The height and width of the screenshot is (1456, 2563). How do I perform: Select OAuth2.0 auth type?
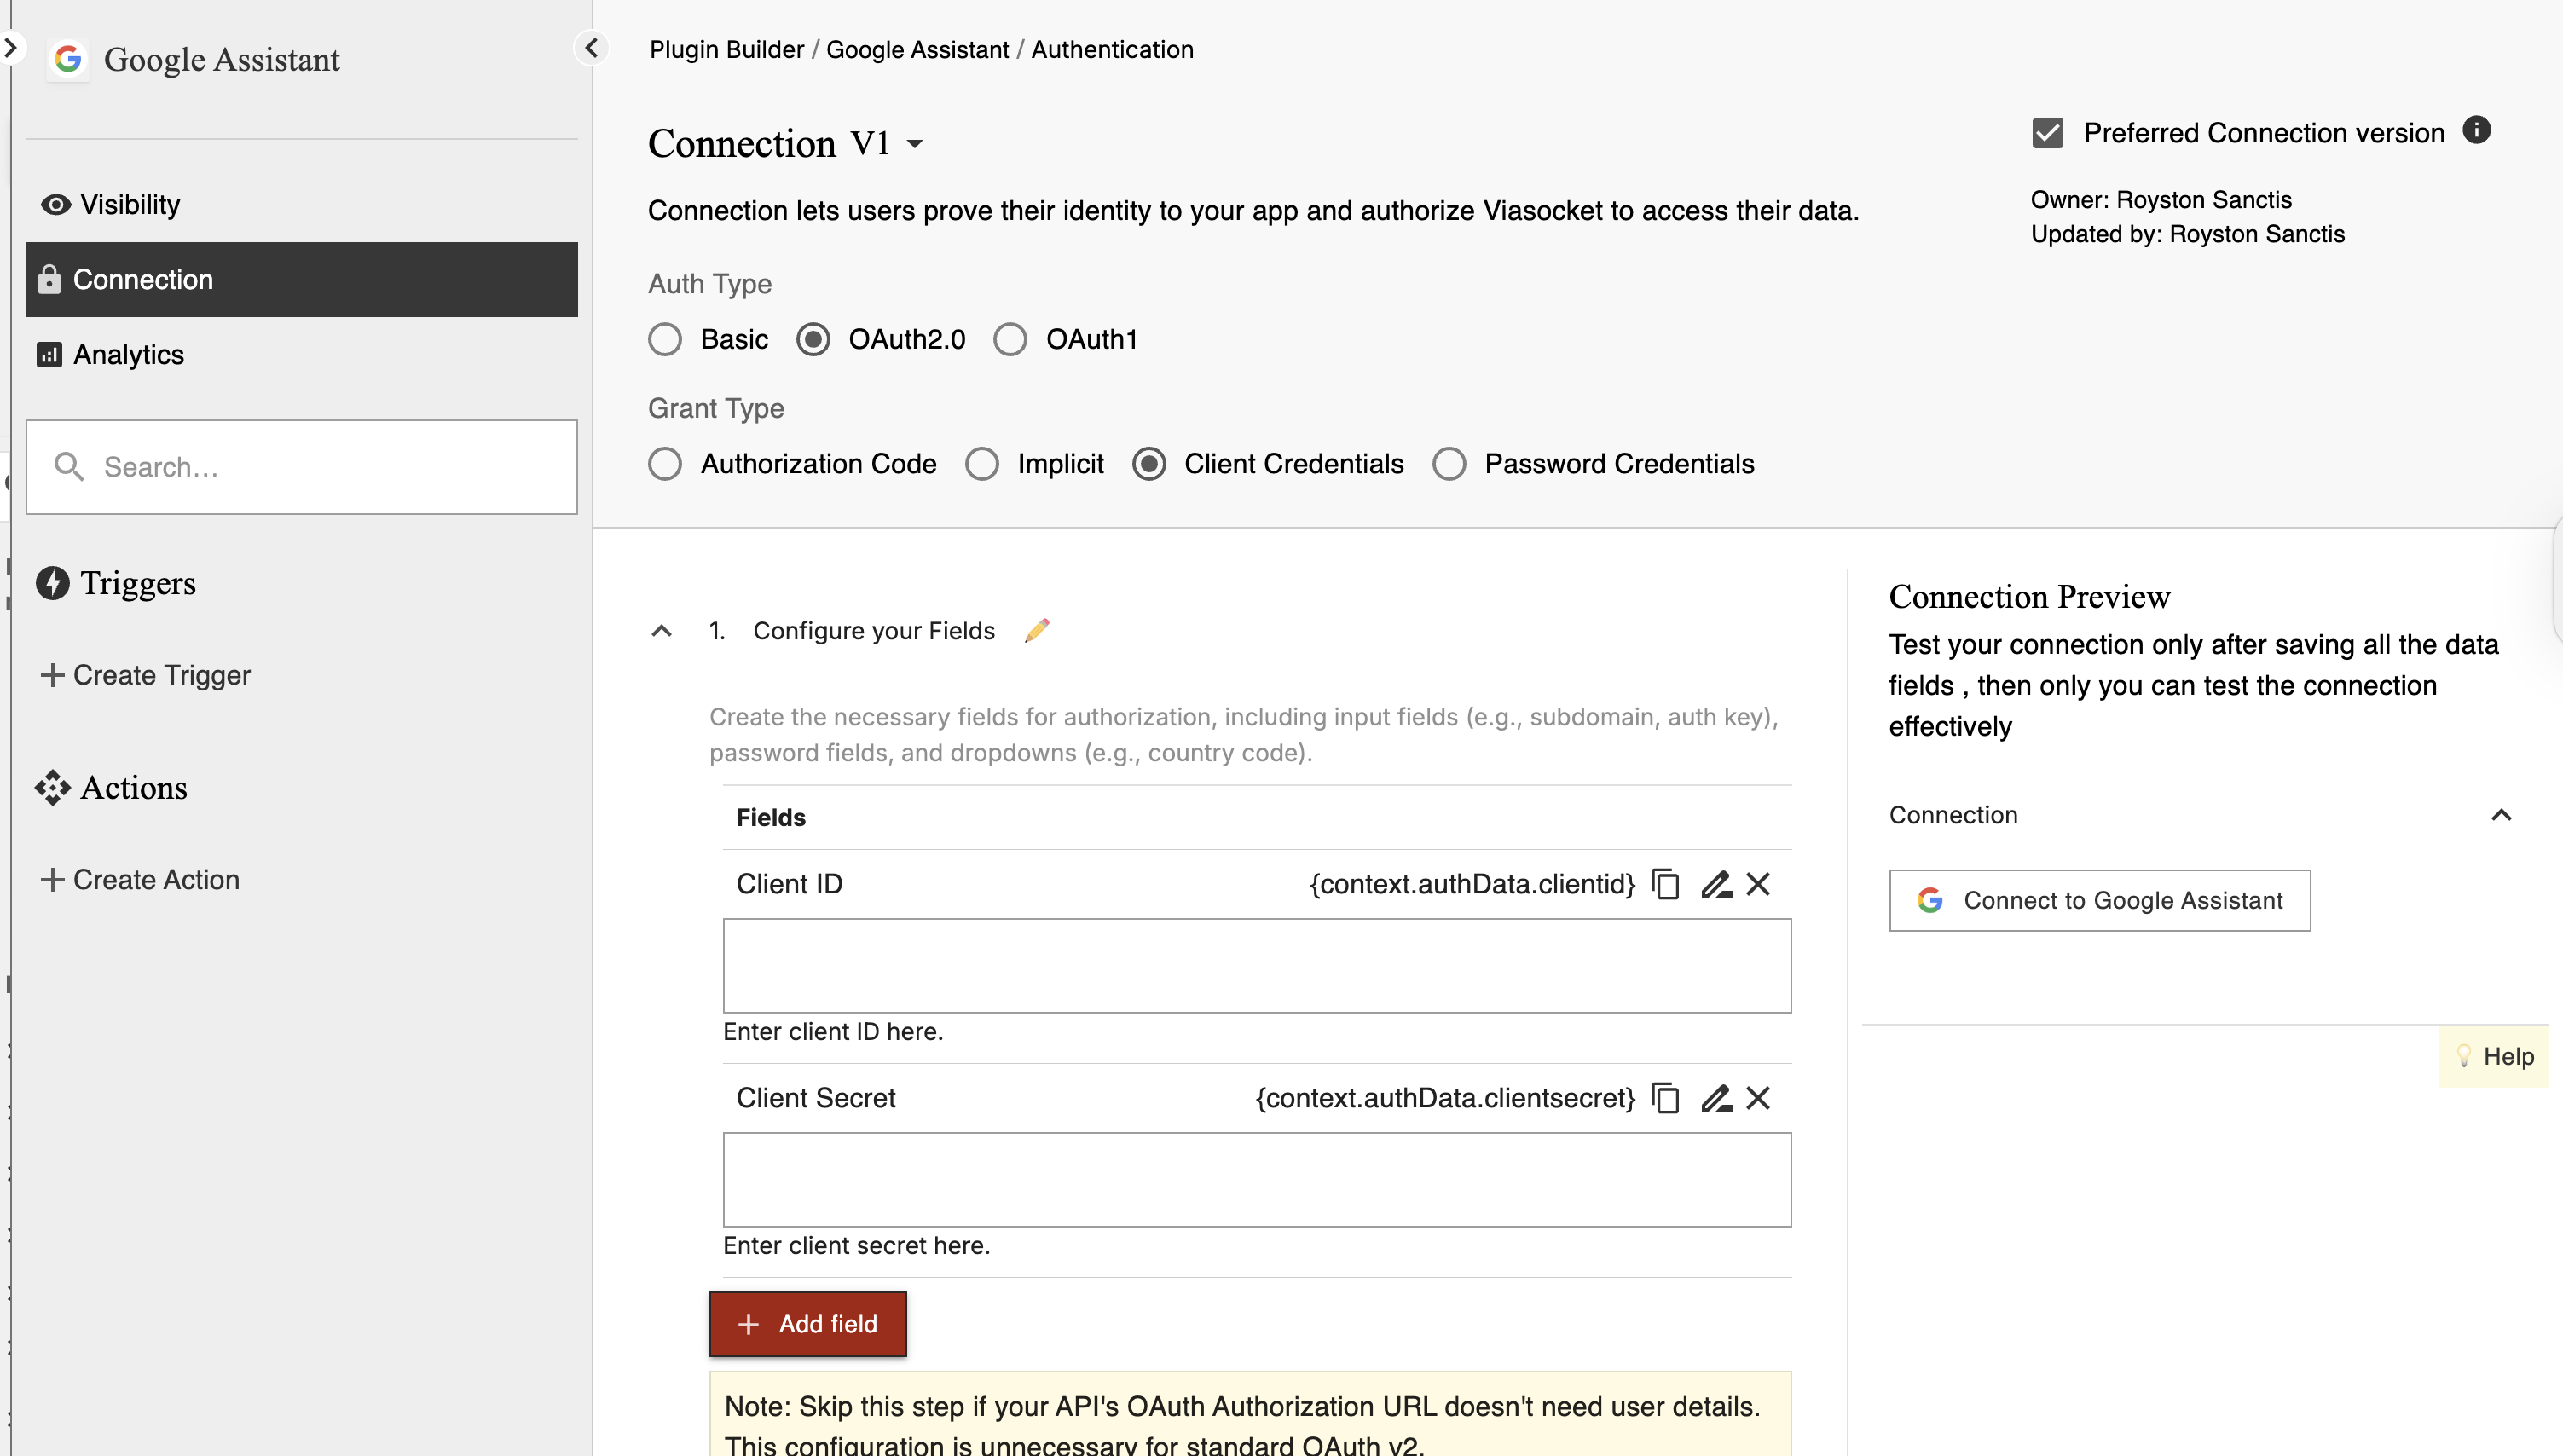coord(813,340)
